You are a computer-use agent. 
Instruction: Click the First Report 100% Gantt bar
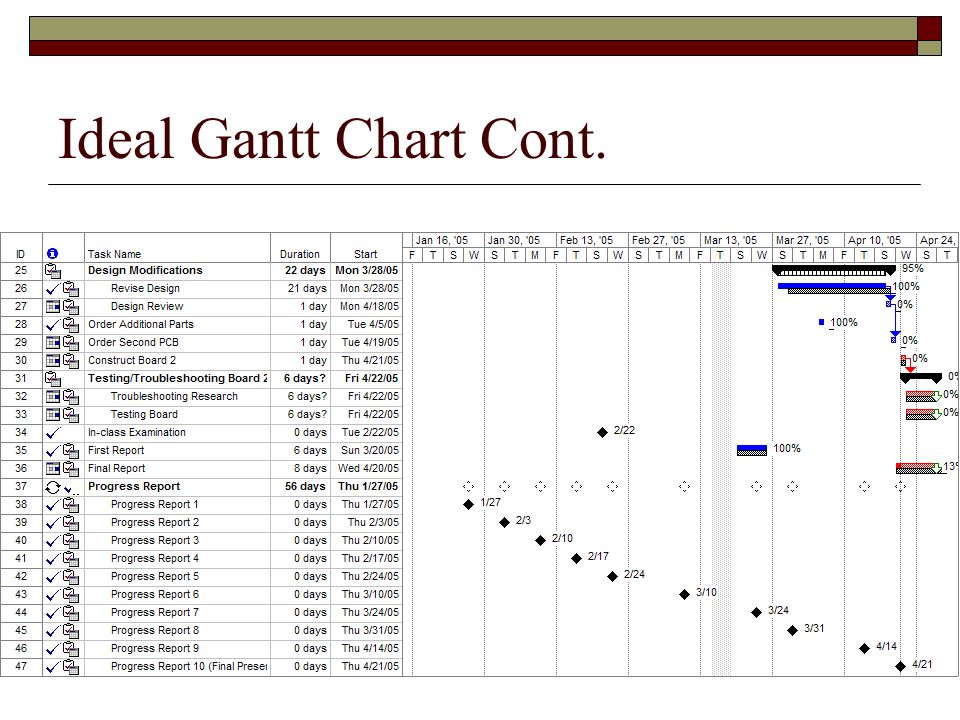752,451
